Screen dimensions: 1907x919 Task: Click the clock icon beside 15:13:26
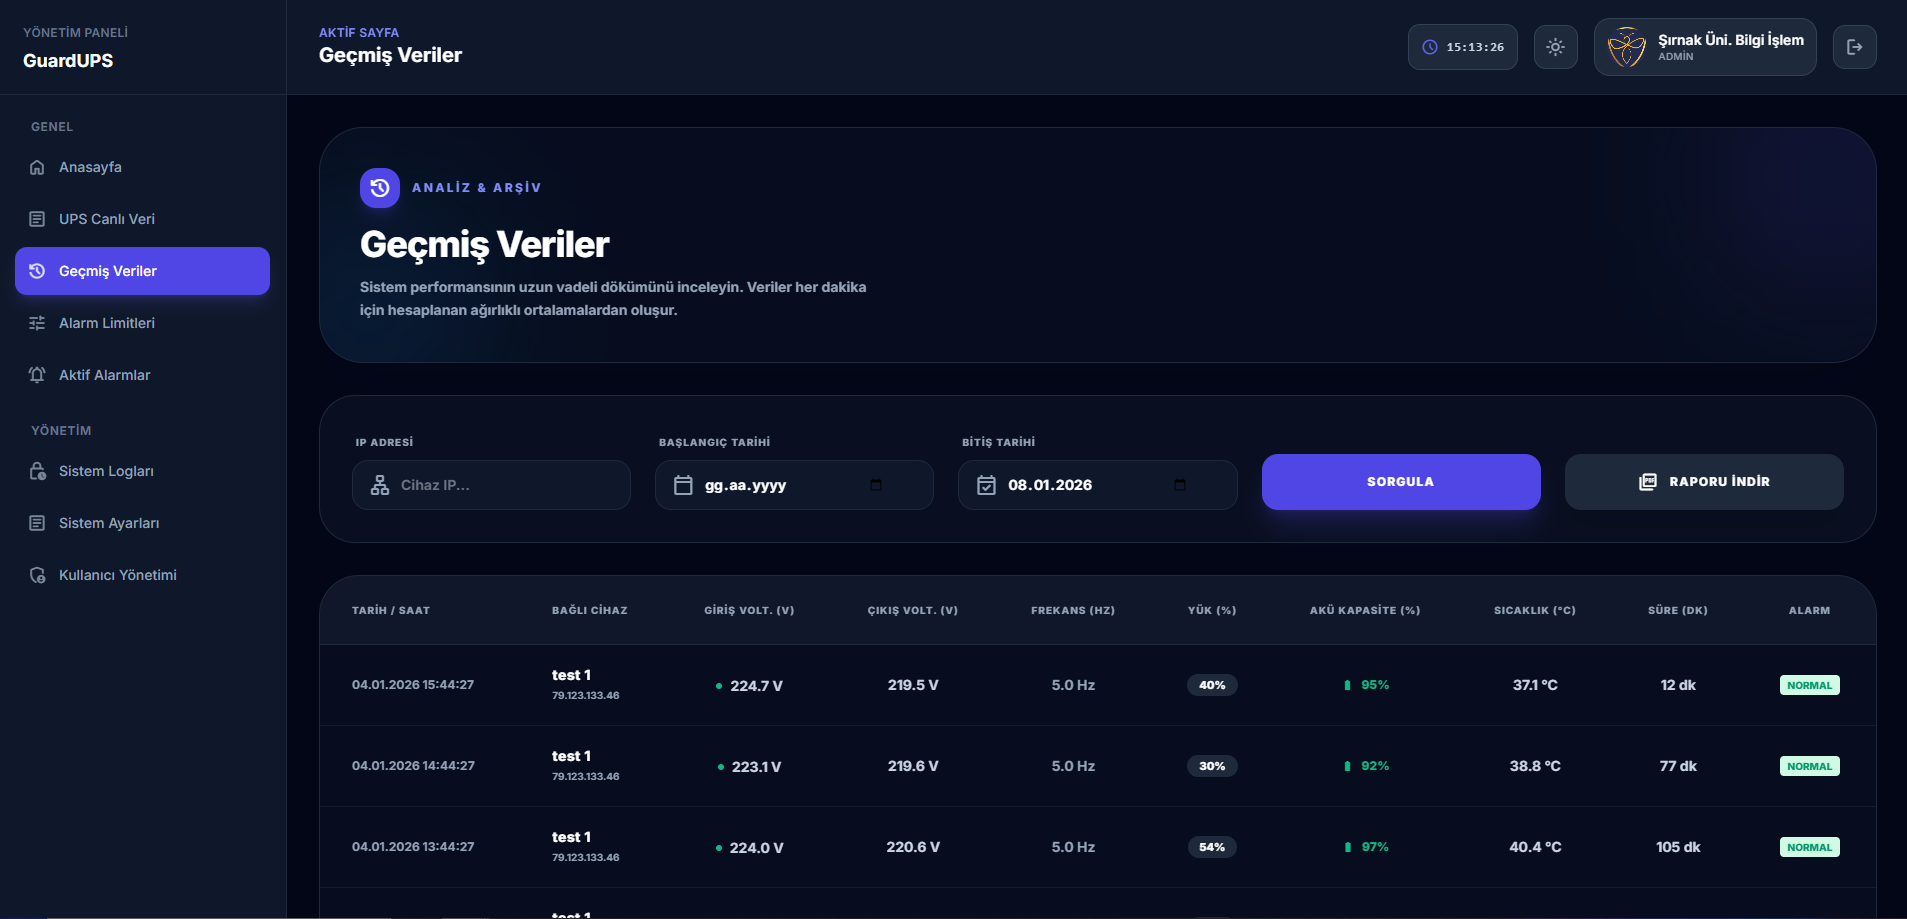click(1430, 47)
